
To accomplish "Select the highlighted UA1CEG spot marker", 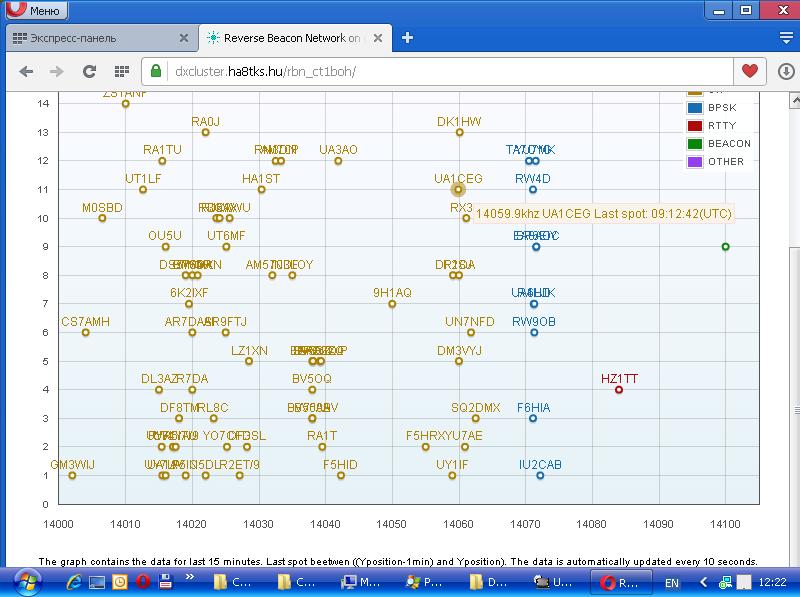I will tap(458, 189).
